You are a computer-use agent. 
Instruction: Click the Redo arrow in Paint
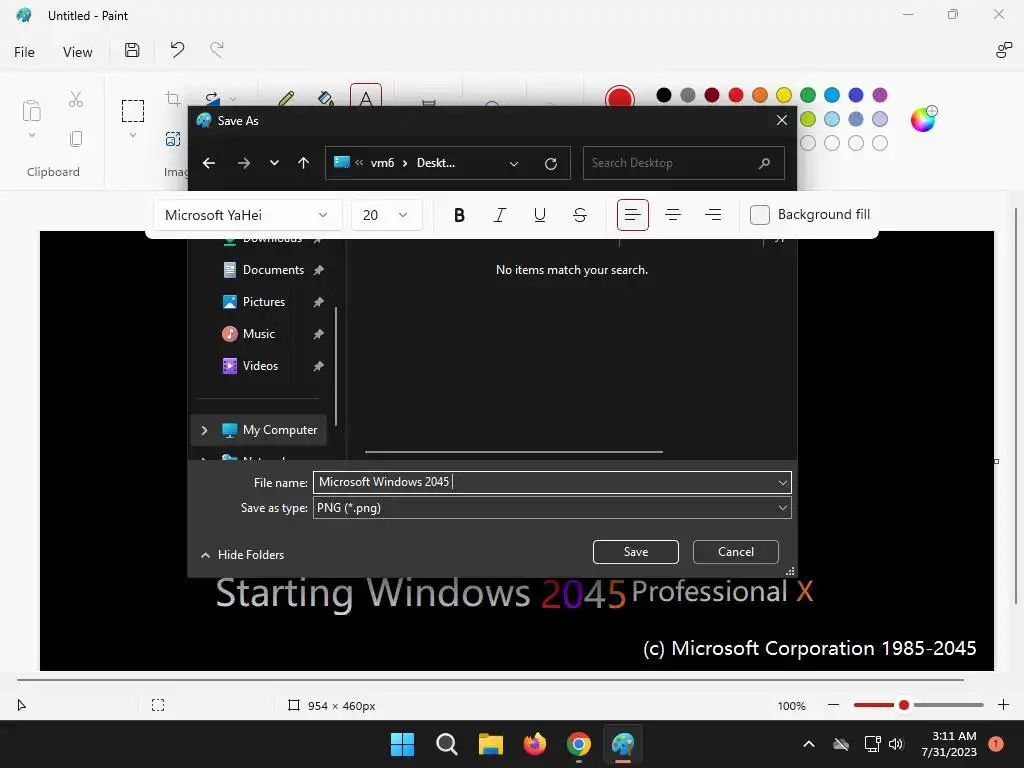(217, 50)
